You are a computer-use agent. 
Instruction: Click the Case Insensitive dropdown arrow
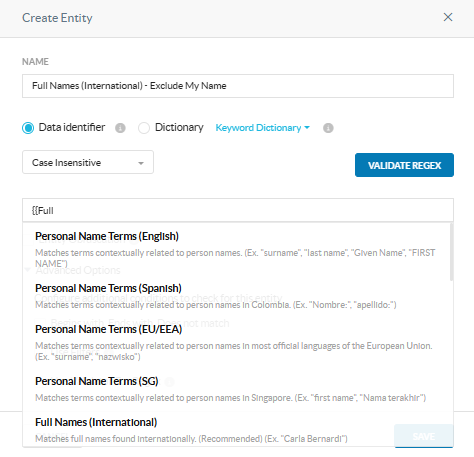point(141,163)
